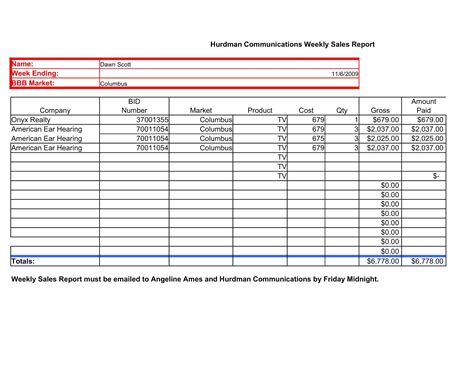Screen dimensions: 474x366
Task: Click the red 'Name:' label
Action: [x=22, y=64]
